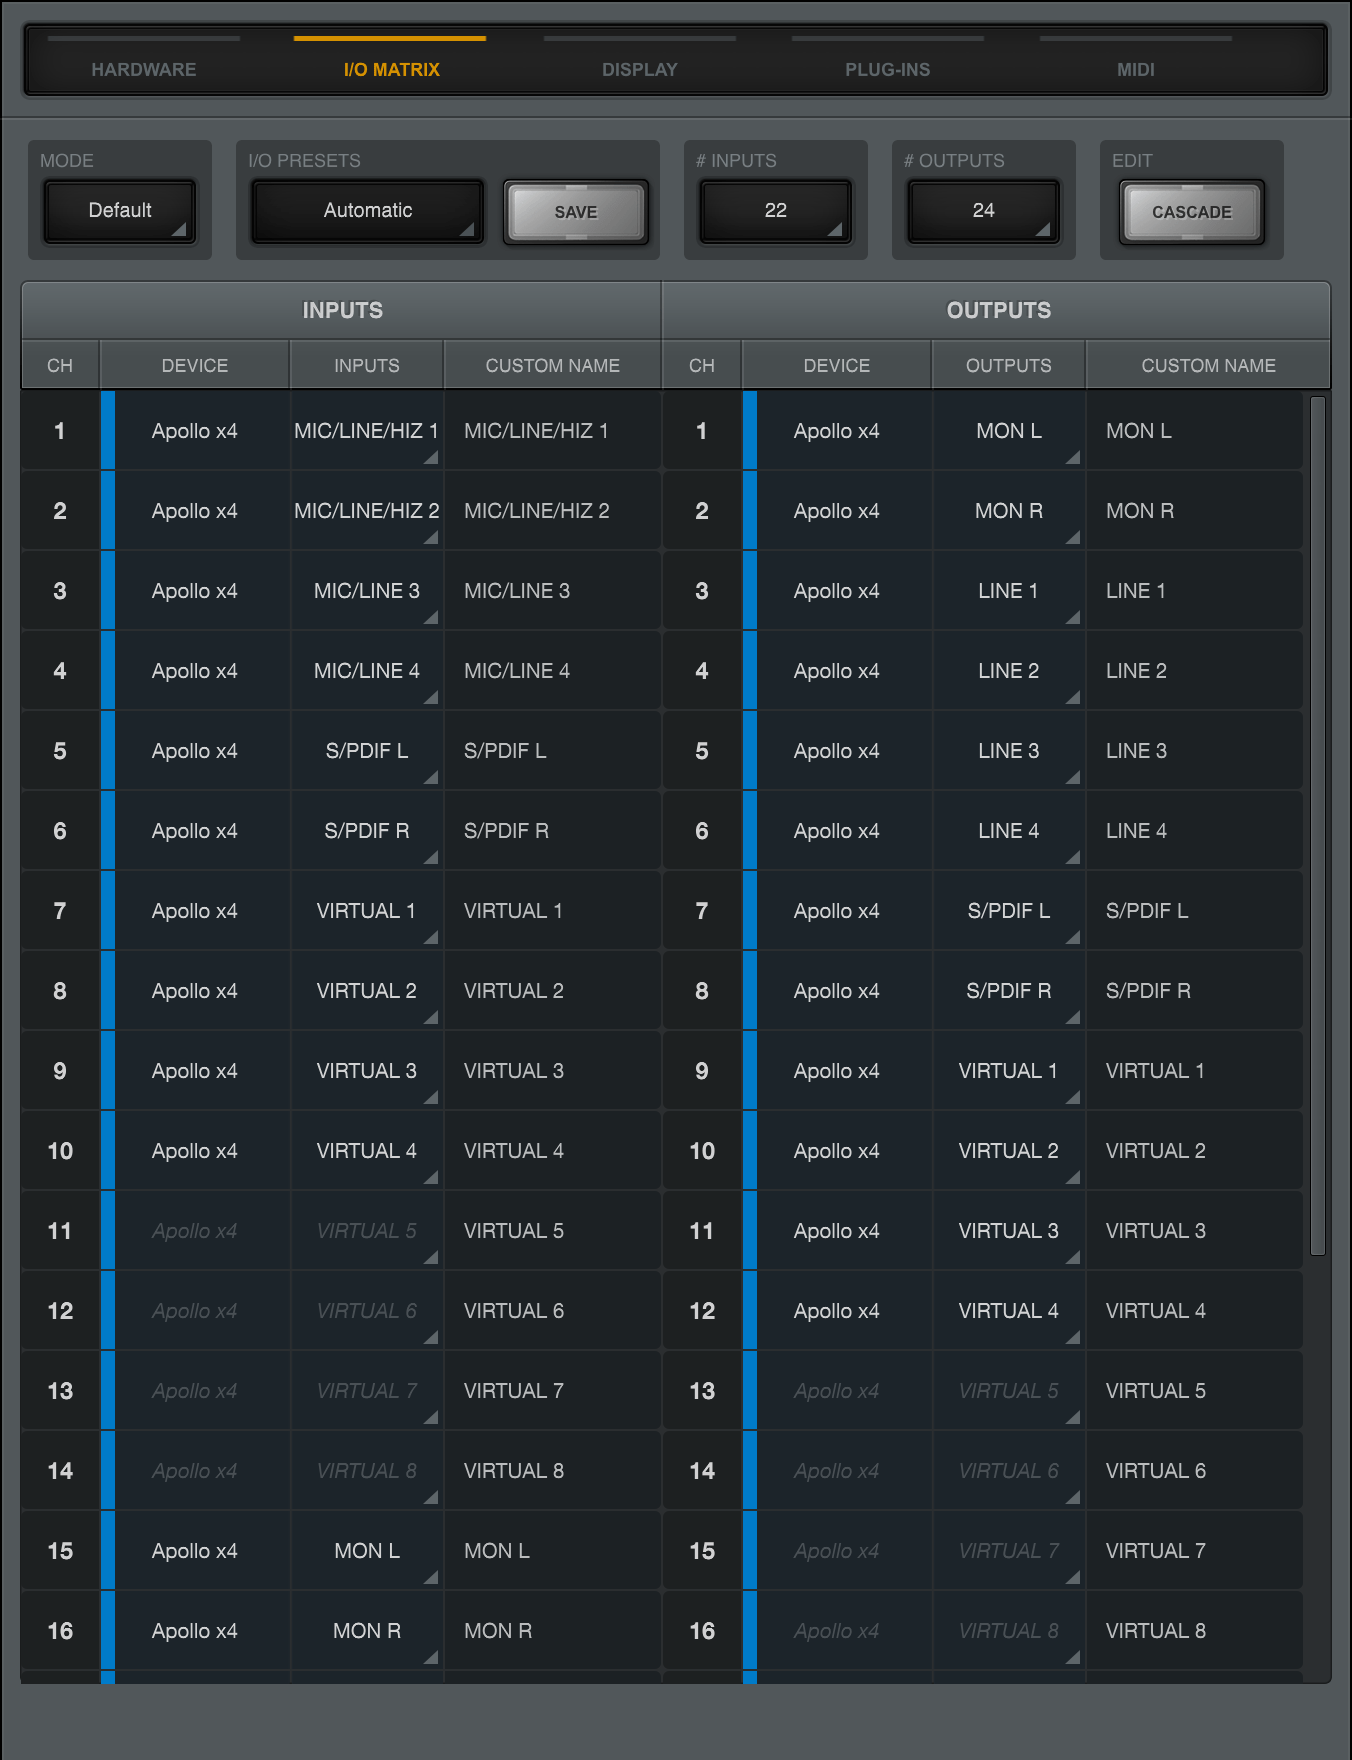Open input channel 1 MIC/LINE/HIZ 1 dropdown

click(x=367, y=431)
